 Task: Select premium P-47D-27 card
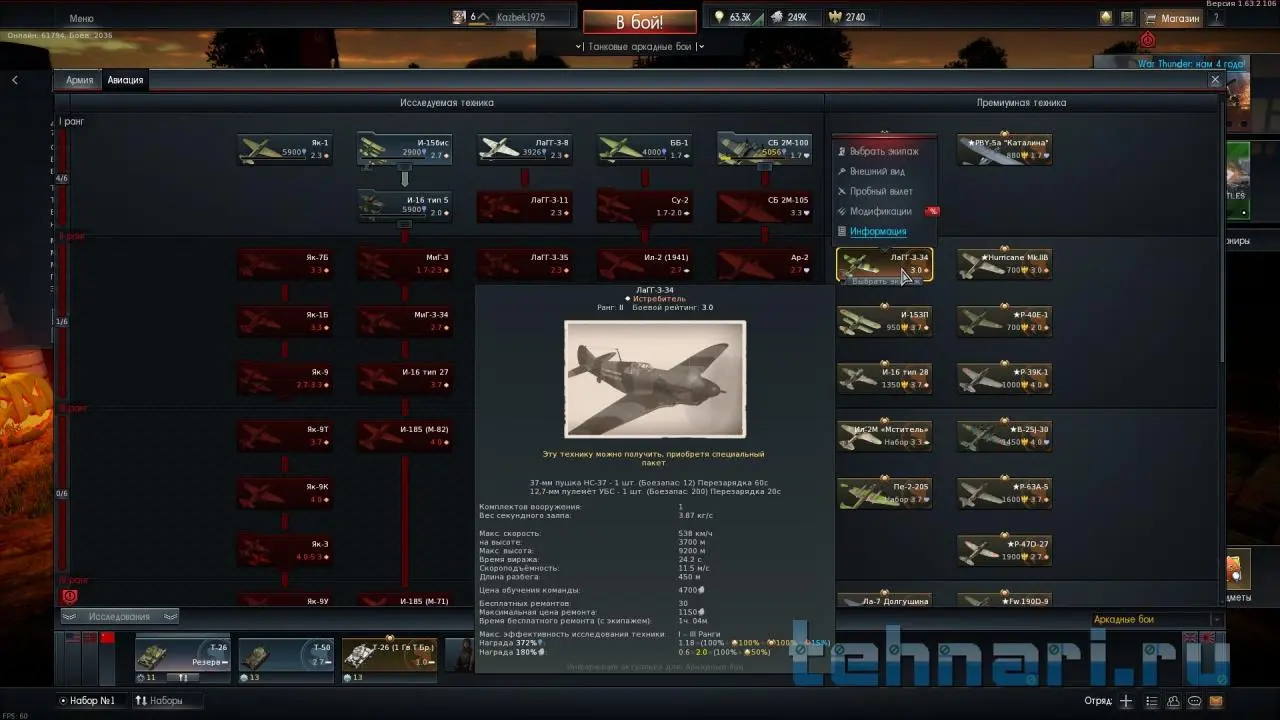click(1004, 550)
